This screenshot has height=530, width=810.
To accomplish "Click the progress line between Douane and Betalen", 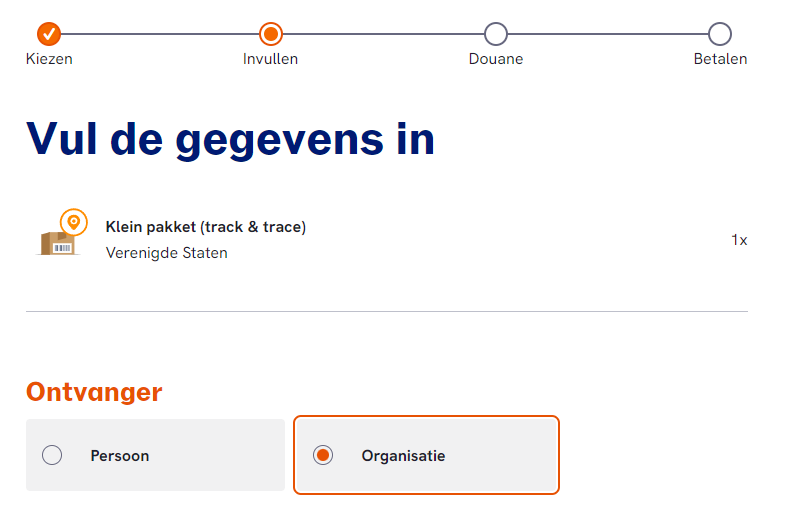I will click(x=608, y=34).
